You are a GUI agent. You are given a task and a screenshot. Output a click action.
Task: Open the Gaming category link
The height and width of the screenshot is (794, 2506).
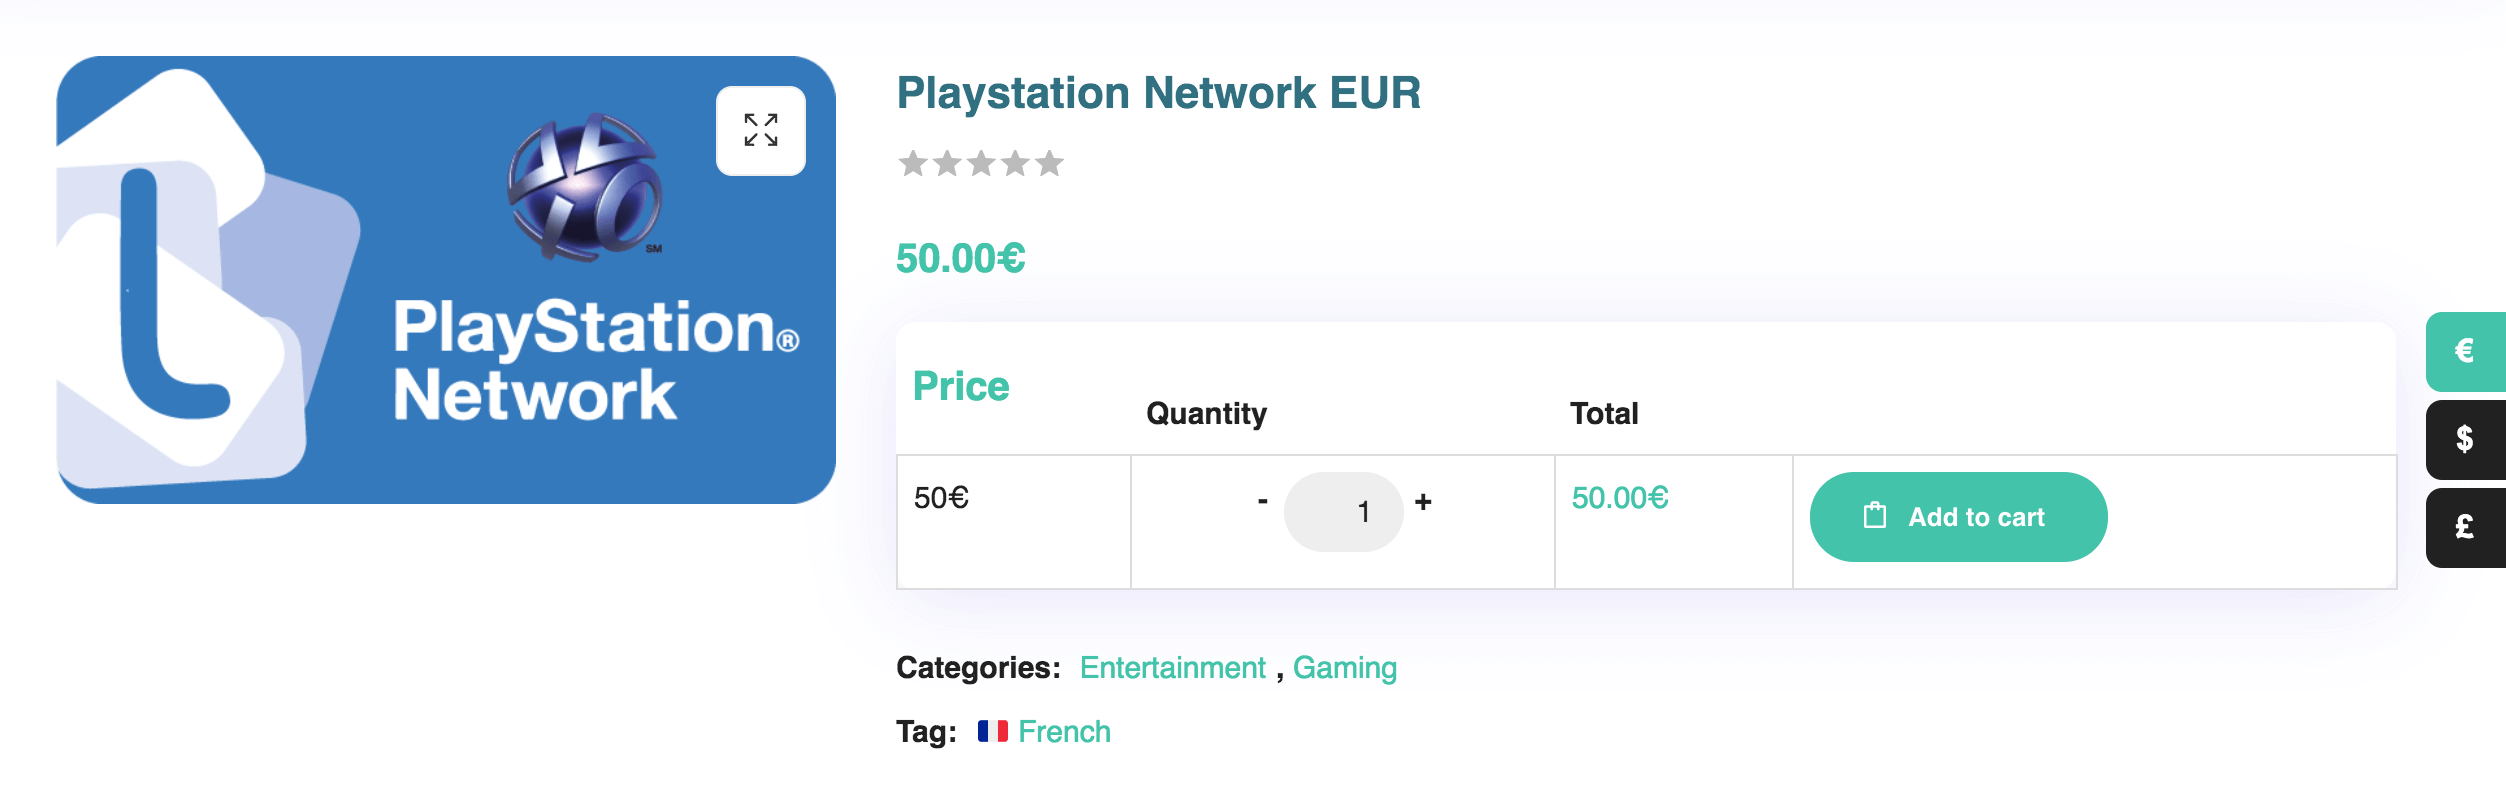(x=1344, y=668)
